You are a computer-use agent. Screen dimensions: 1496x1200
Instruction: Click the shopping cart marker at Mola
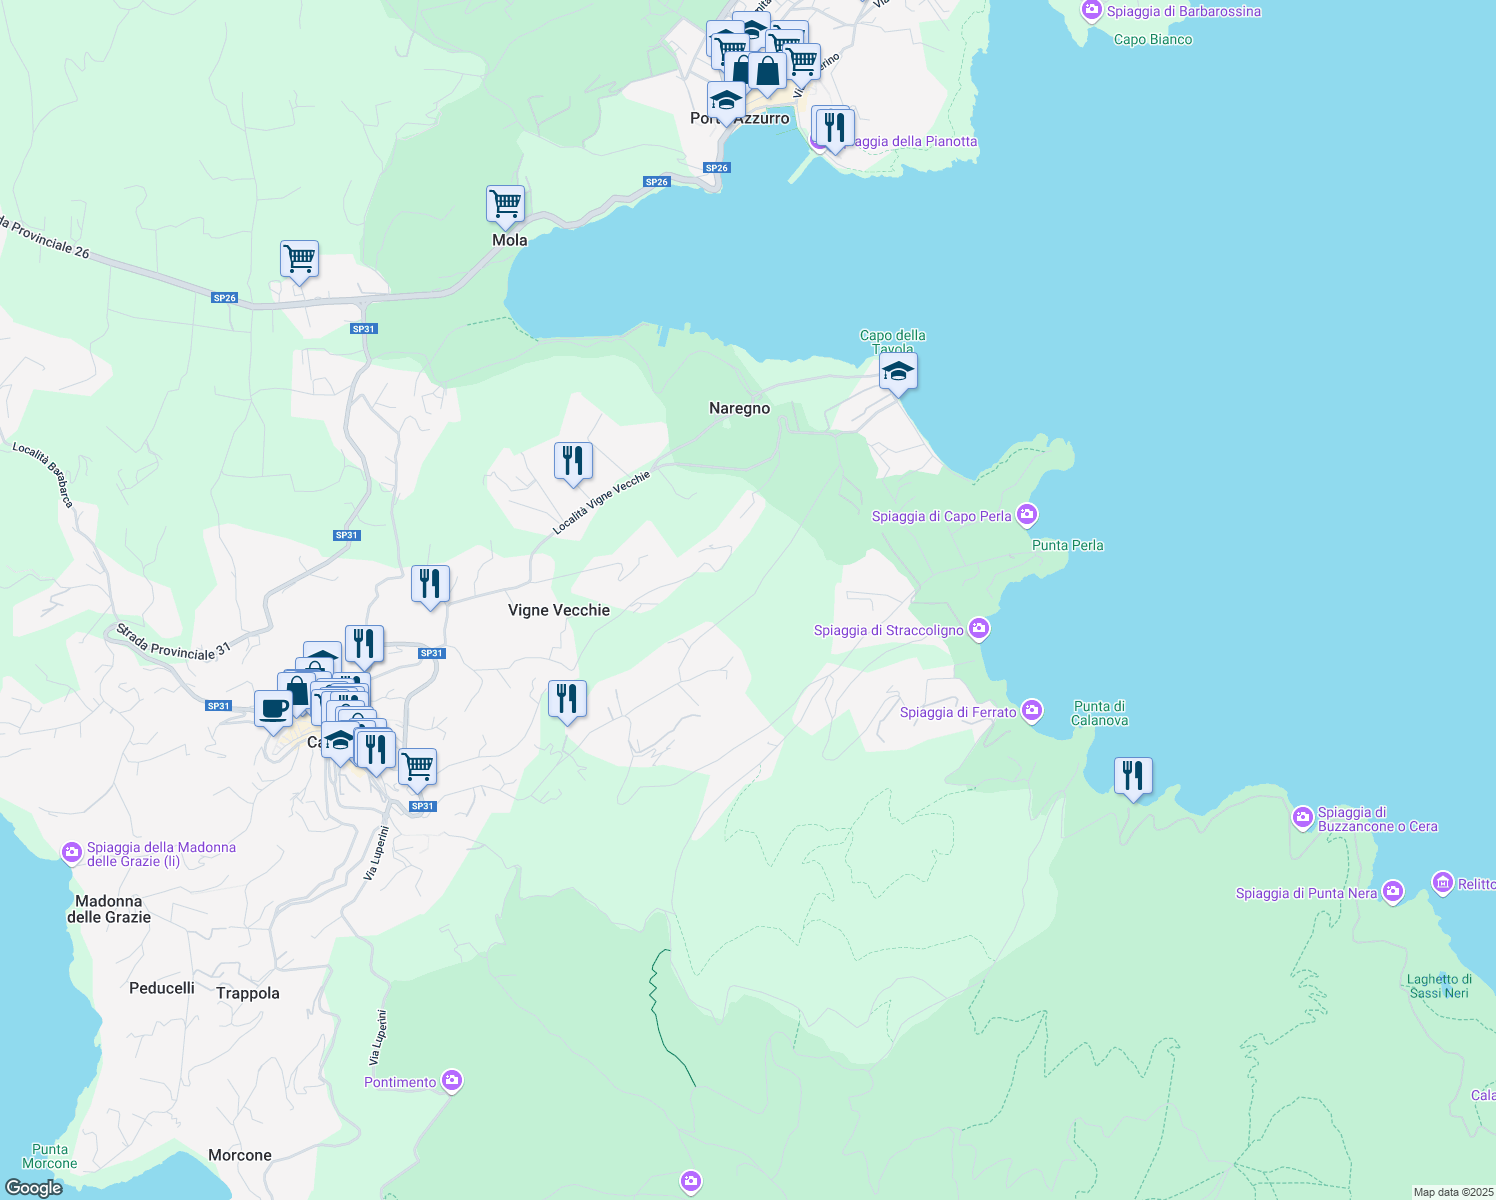coord(506,204)
